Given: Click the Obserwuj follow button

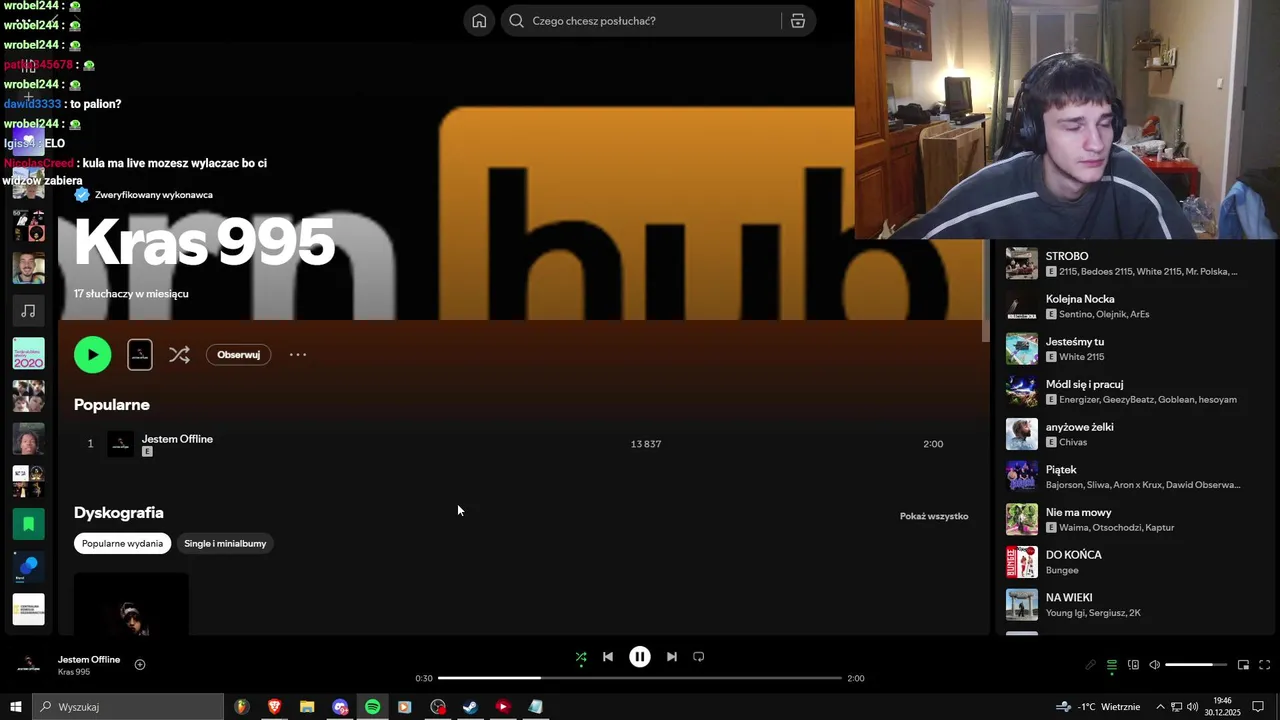Looking at the screenshot, I should point(238,354).
